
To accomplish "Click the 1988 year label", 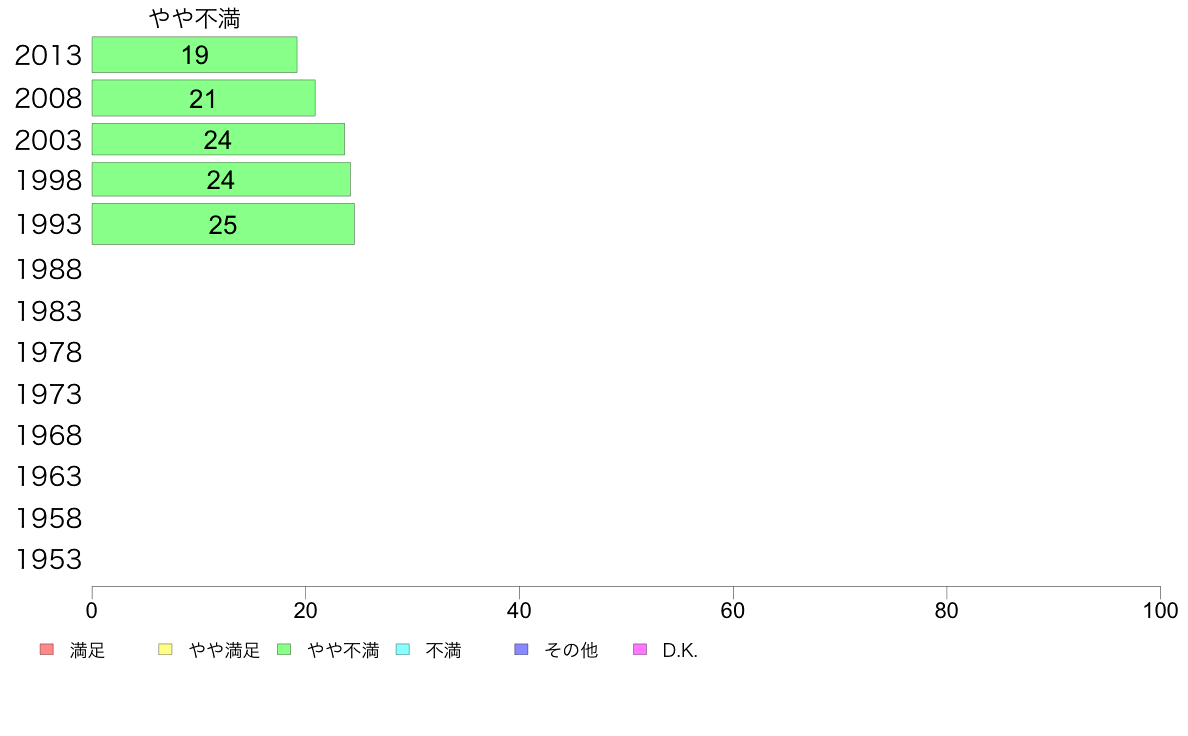I will coord(48,269).
